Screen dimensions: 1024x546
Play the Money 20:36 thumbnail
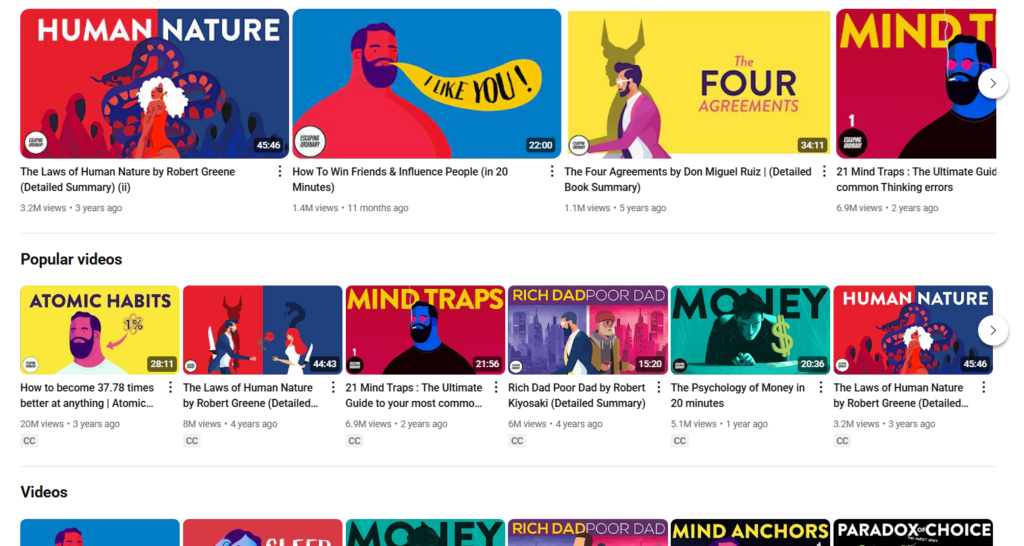[750, 330]
